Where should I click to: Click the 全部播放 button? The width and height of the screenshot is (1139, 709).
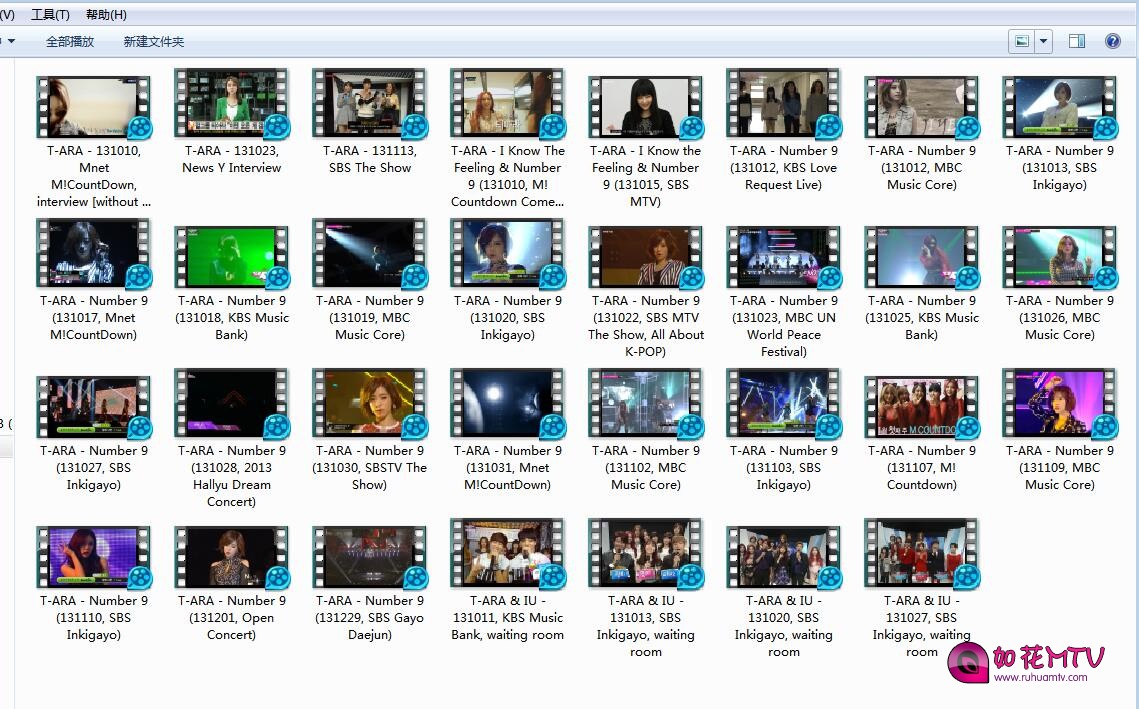(x=70, y=41)
